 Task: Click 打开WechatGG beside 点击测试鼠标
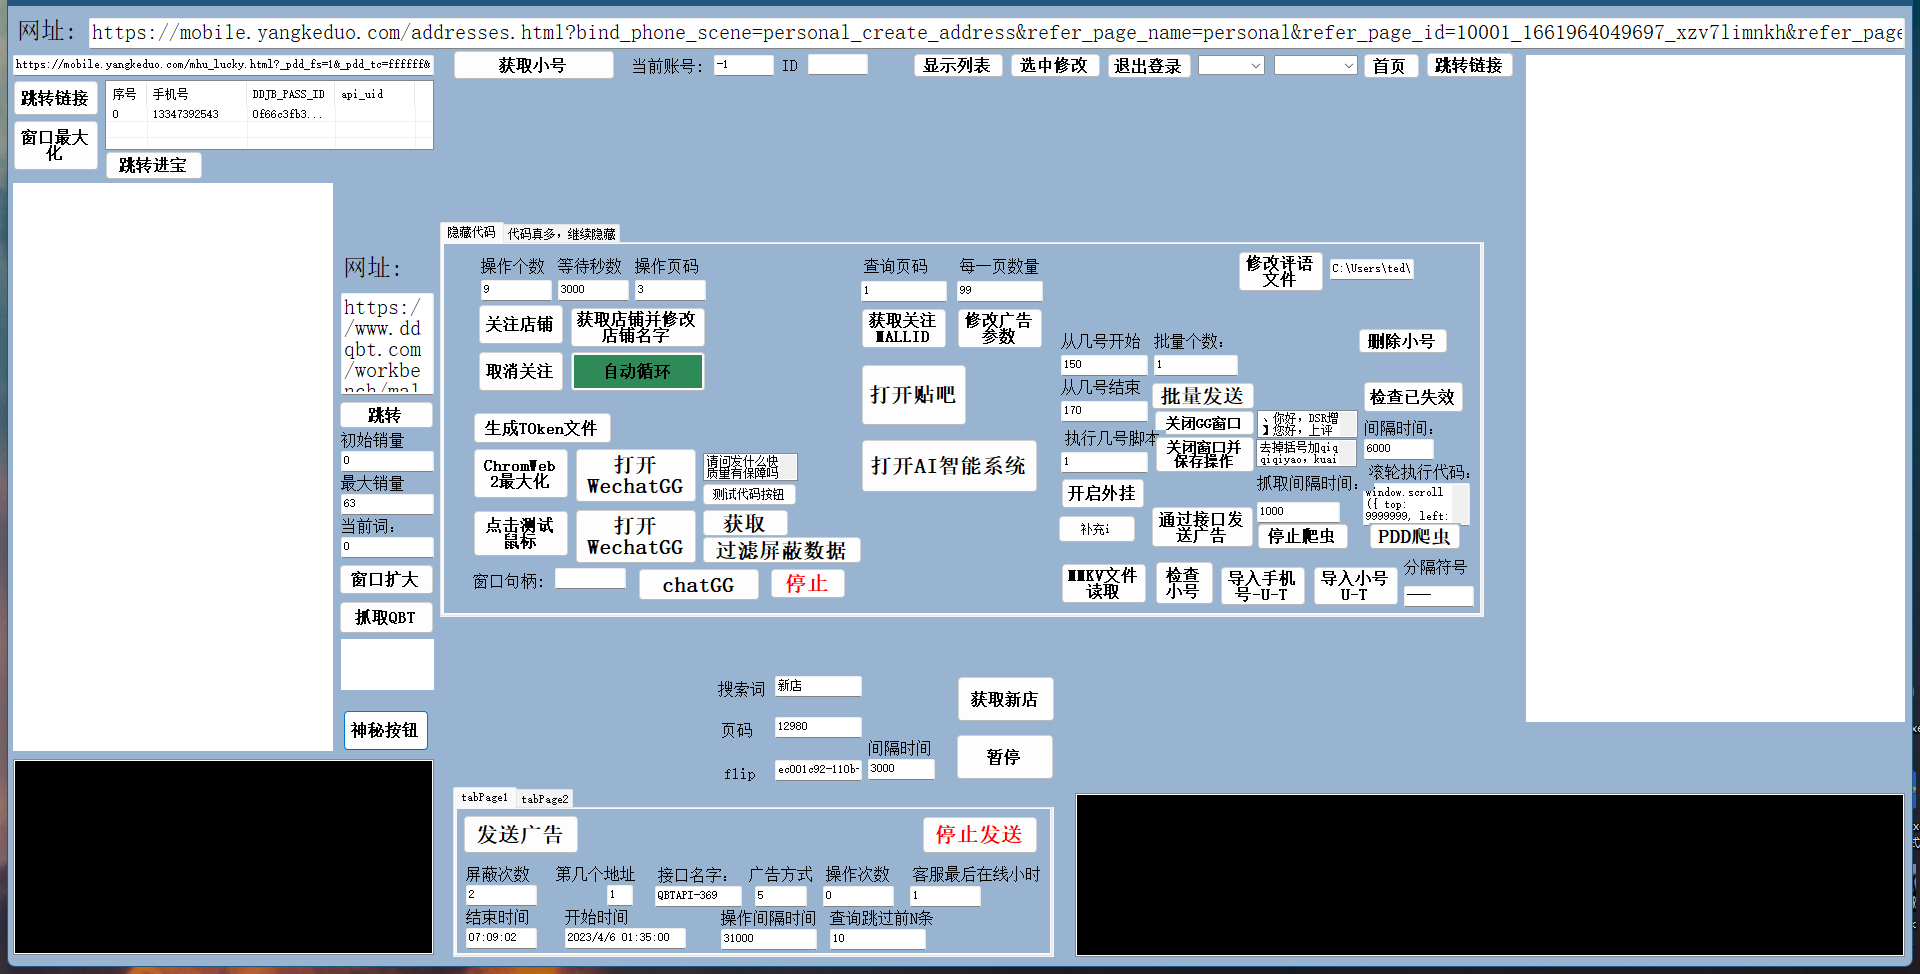(635, 536)
